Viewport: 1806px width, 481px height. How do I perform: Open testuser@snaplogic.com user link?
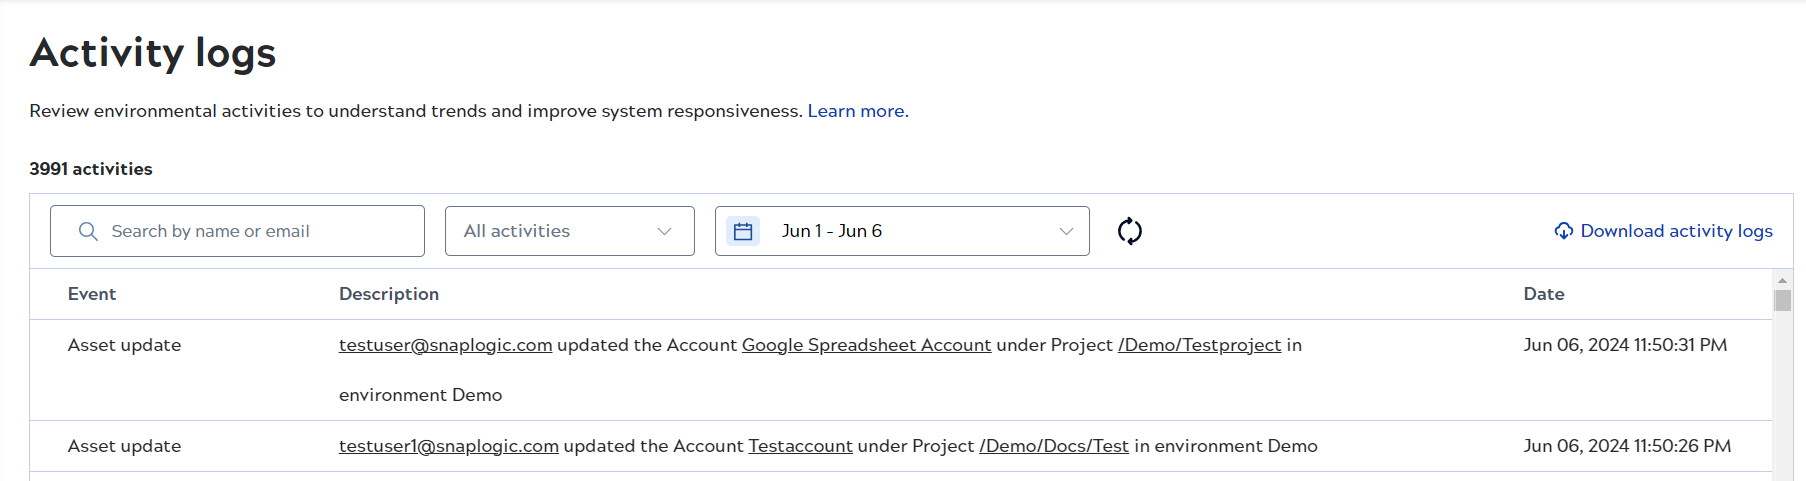(445, 345)
